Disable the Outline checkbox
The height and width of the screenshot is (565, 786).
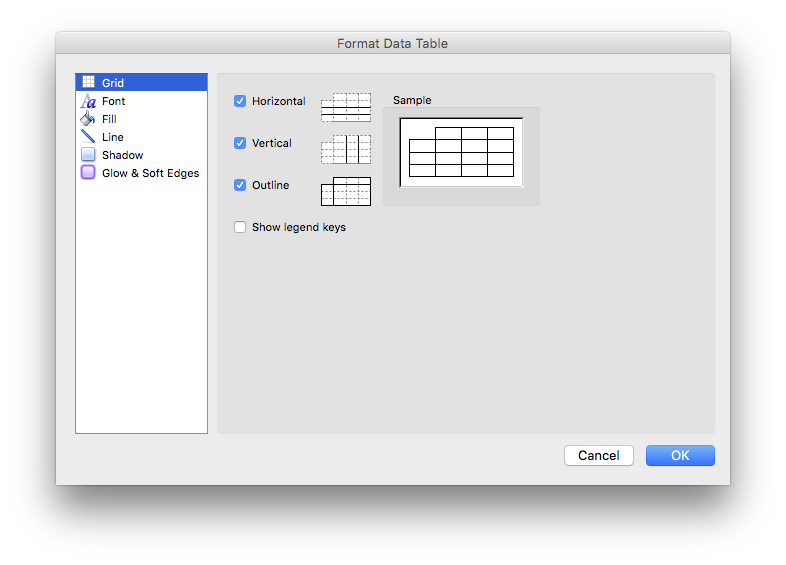[x=240, y=185]
